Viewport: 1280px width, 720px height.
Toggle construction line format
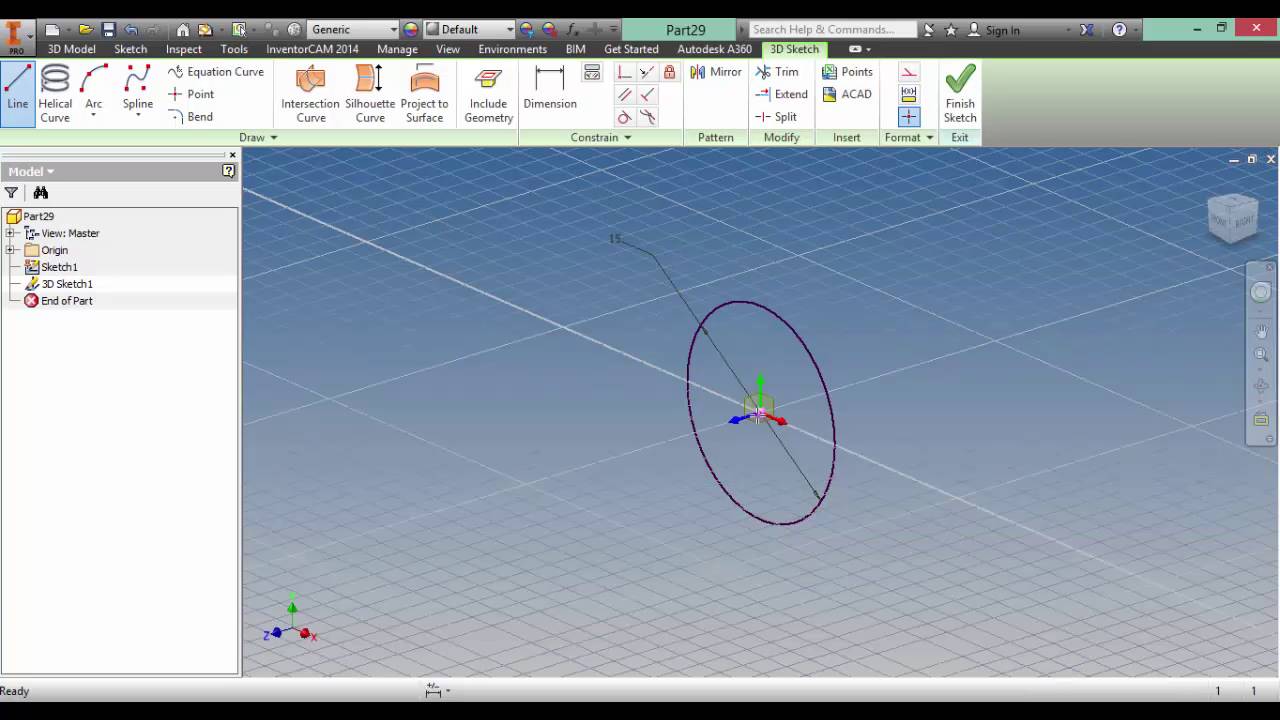pos(908,72)
